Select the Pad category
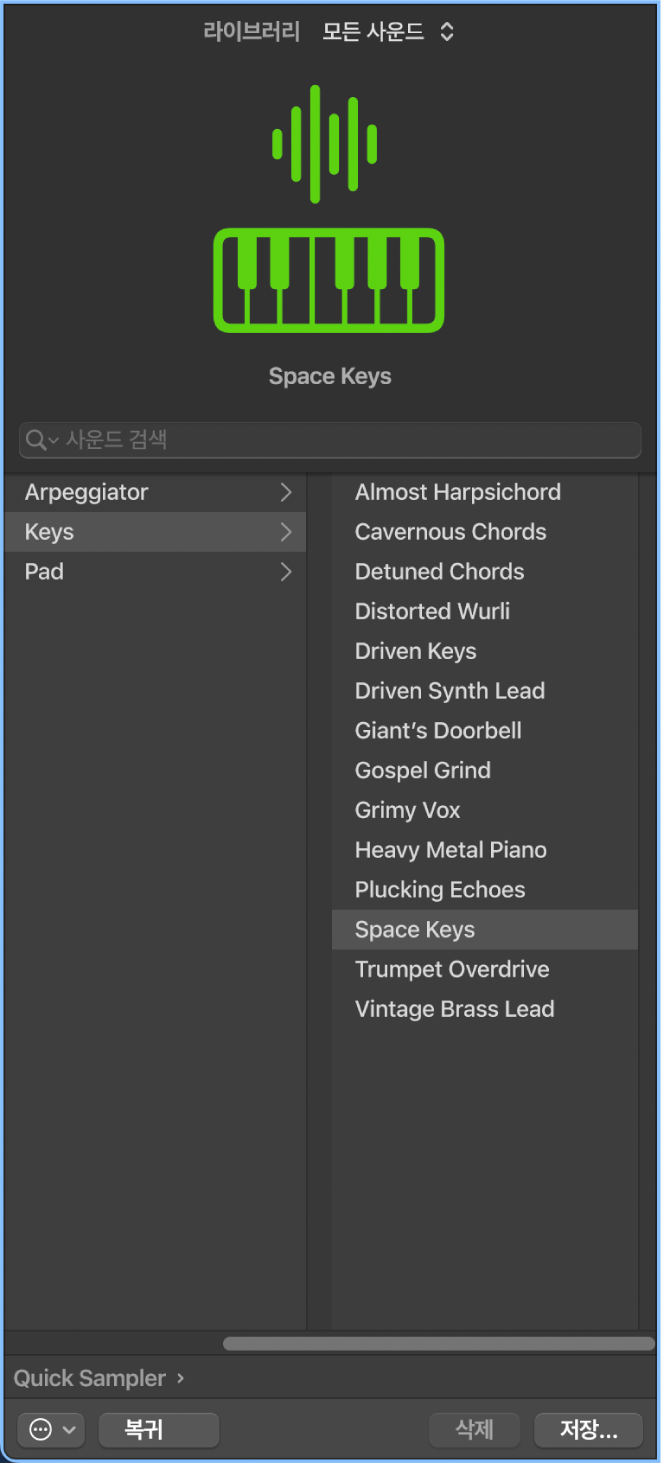The height and width of the screenshot is (1463, 662). coord(45,572)
